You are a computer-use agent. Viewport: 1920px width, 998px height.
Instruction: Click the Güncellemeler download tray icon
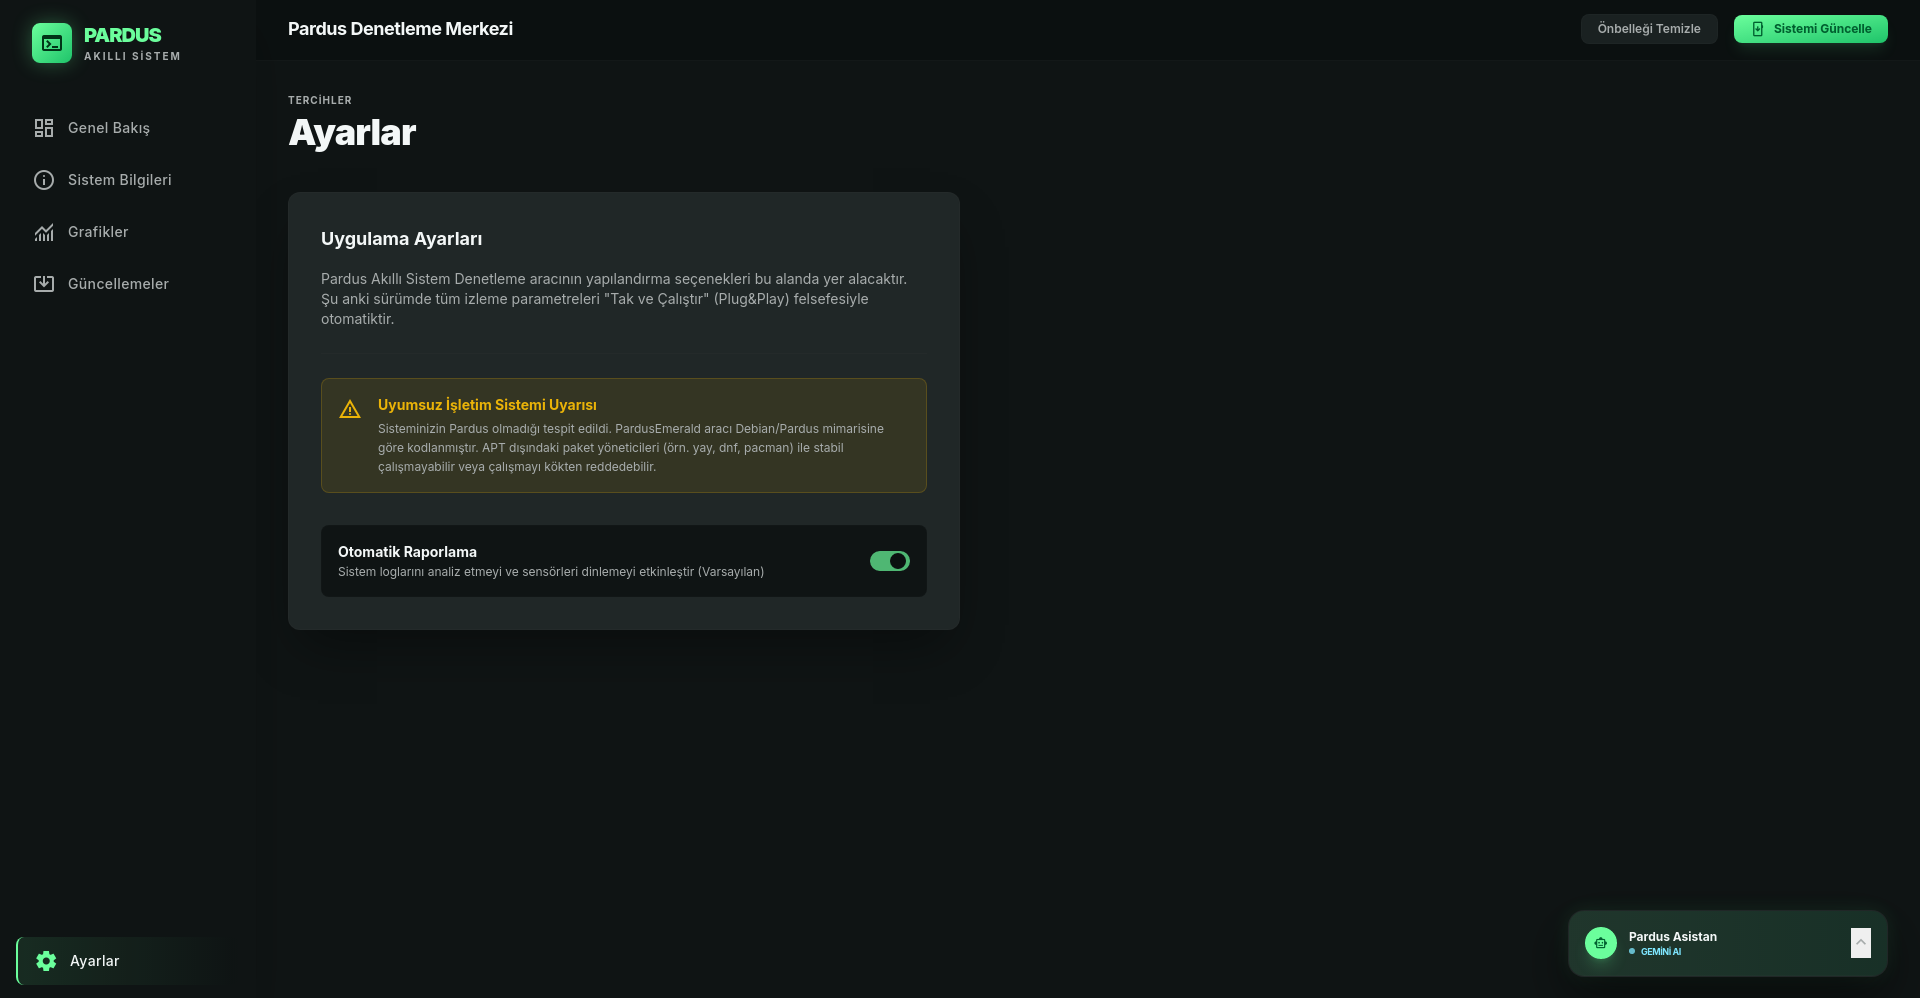pos(44,284)
